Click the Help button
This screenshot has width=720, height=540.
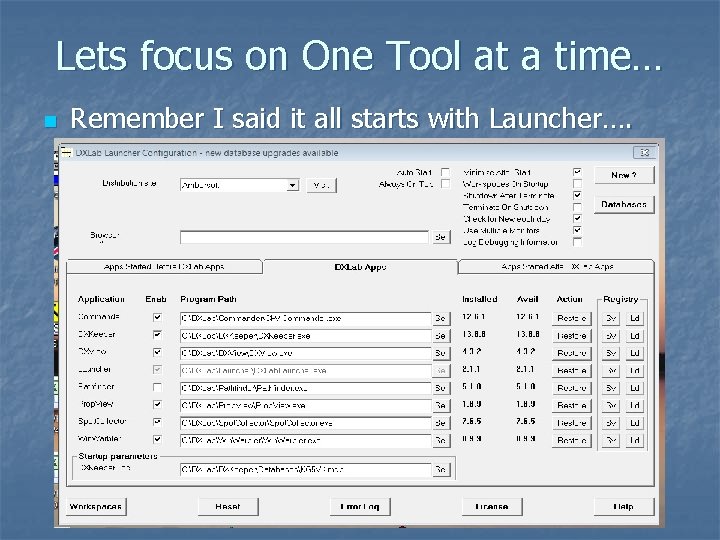click(x=624, y=507)
